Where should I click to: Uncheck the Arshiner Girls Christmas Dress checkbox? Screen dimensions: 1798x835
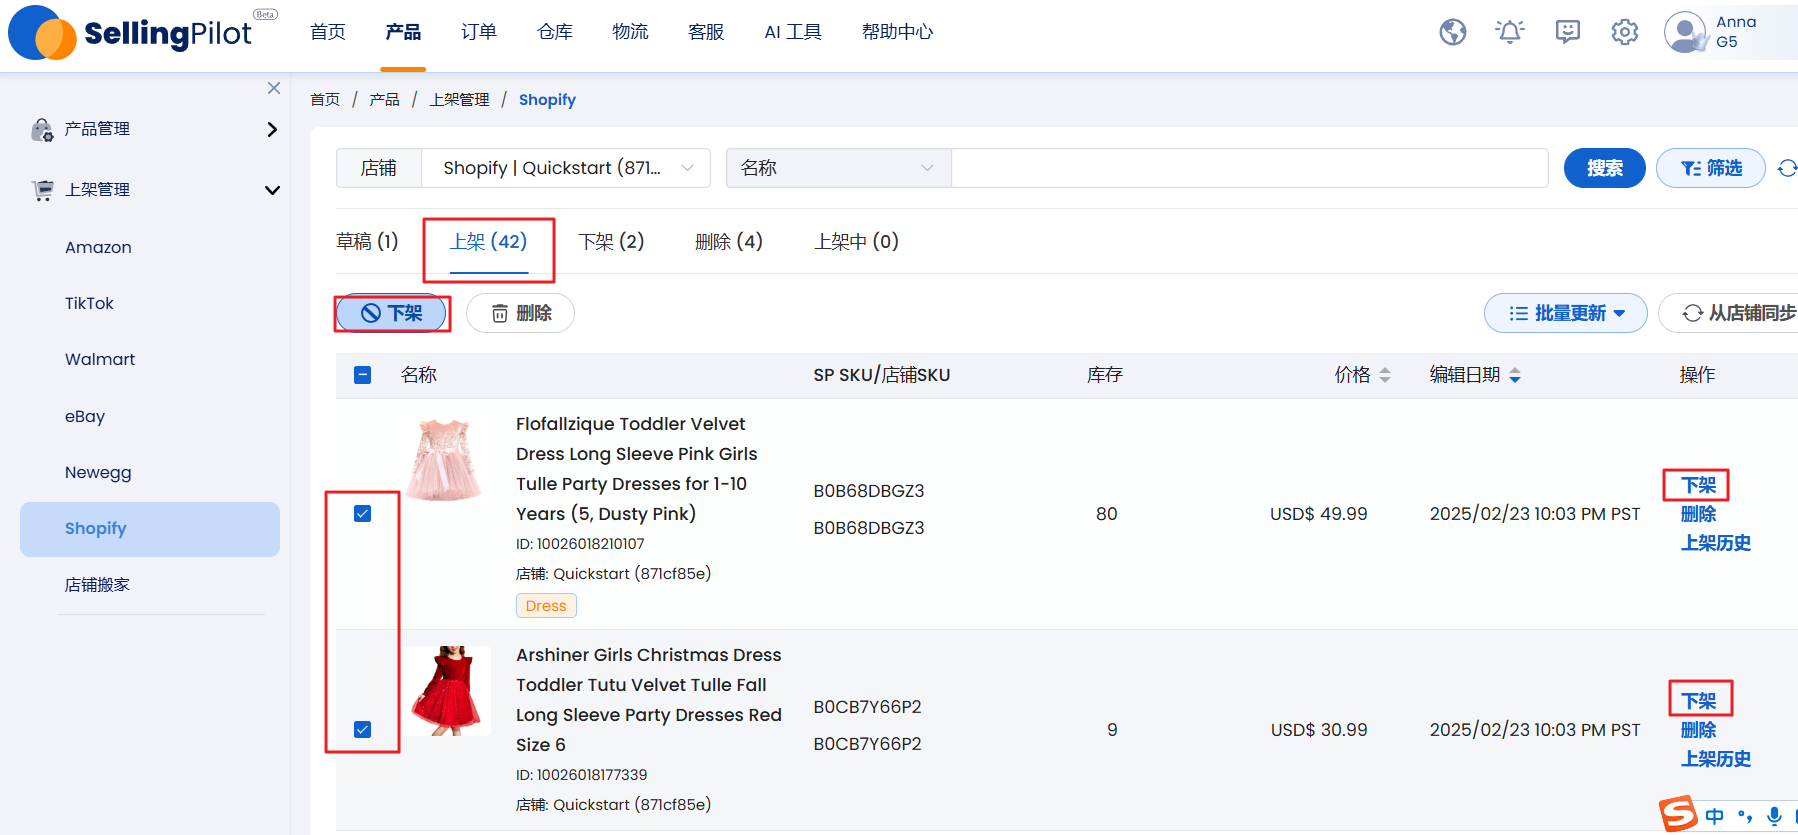click(x=363, y=730)
